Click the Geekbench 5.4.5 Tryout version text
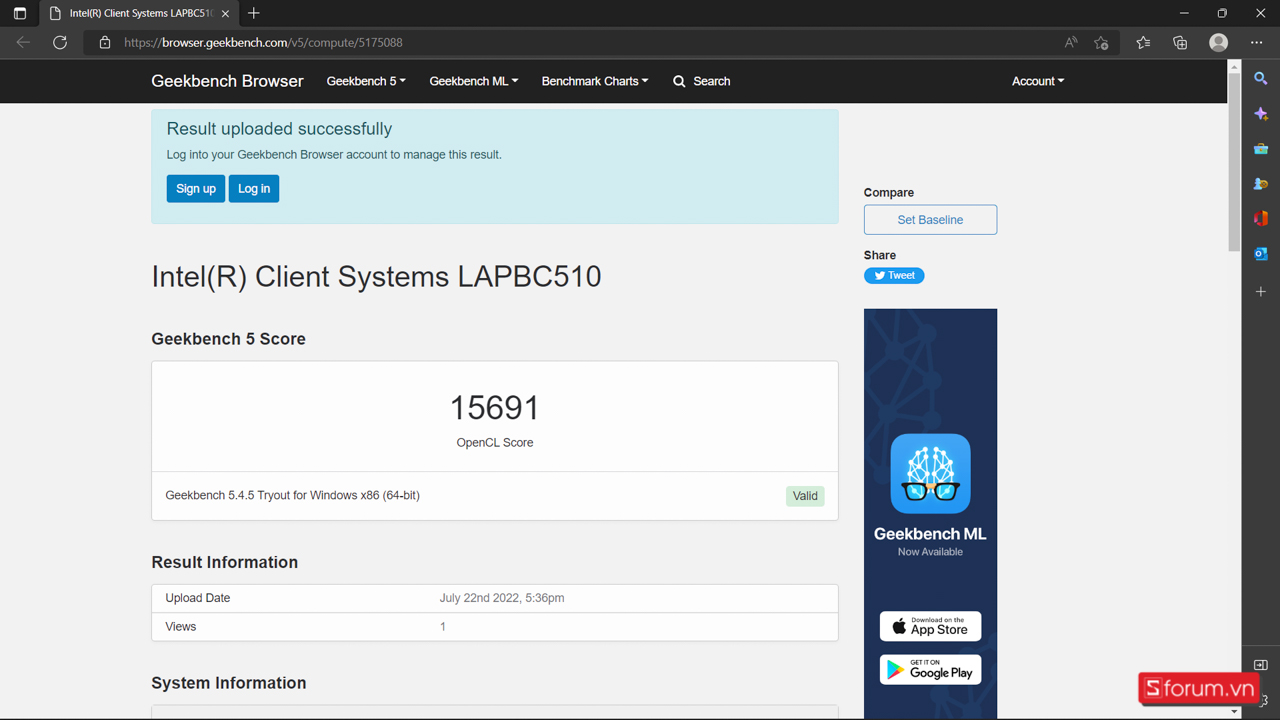The image size is (1280, 720). click(292, 495)
